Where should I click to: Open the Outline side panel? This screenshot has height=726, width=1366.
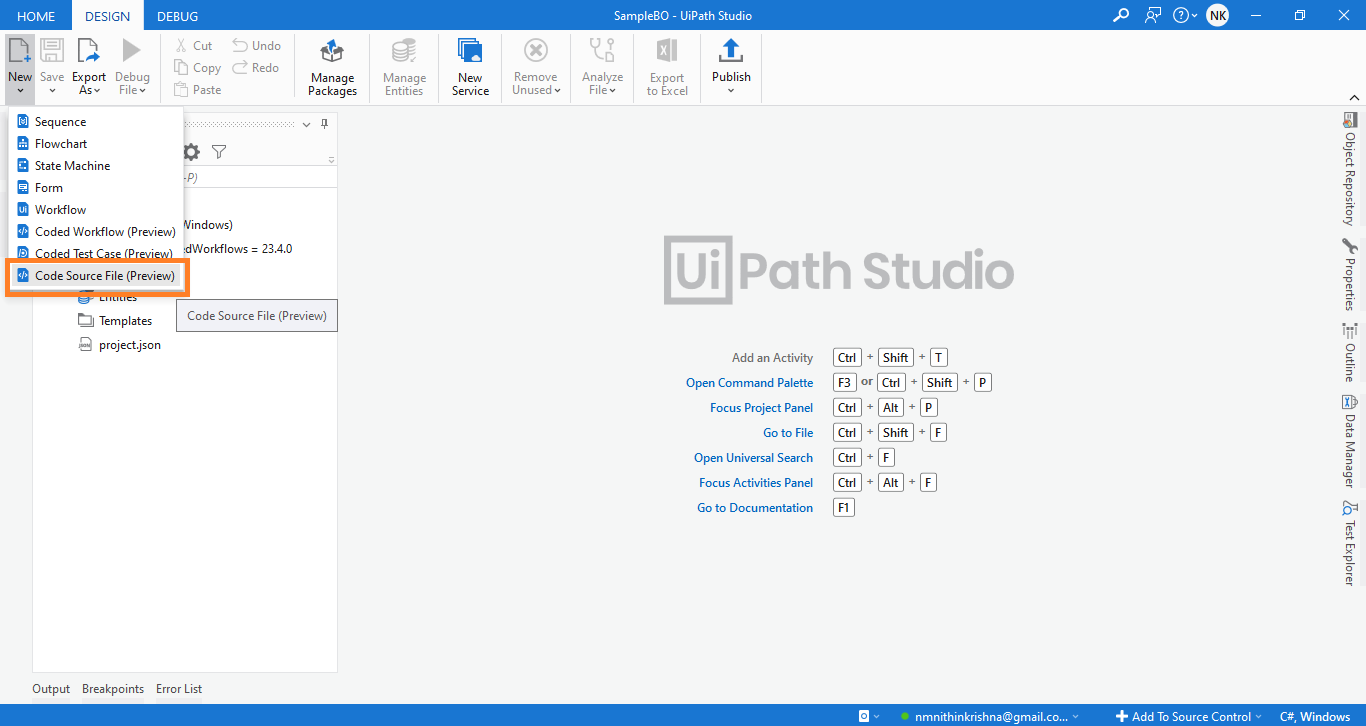click(x=1349, y=353)
